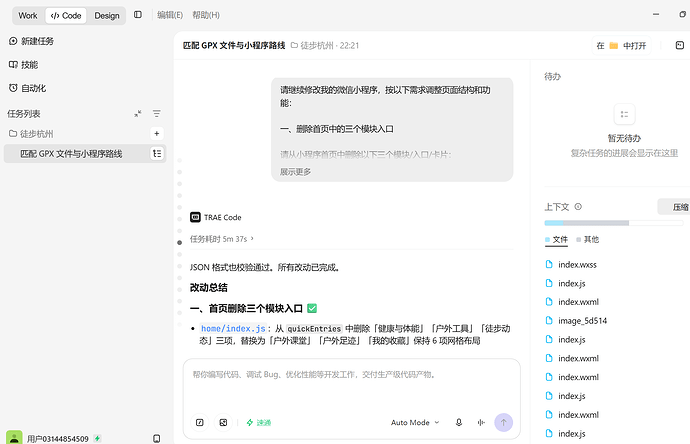Switch to the Design mode tab
Viewport: 690px width, 444px height.
(106, 16)
